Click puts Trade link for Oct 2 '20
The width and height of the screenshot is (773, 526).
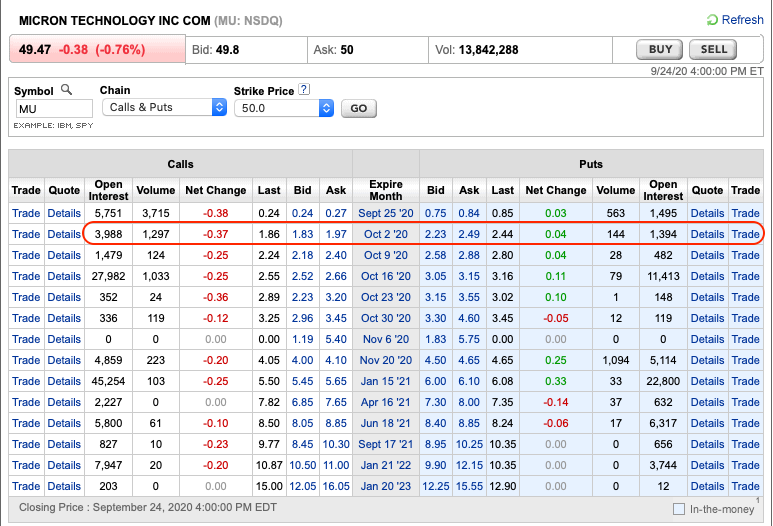(745, 234)
